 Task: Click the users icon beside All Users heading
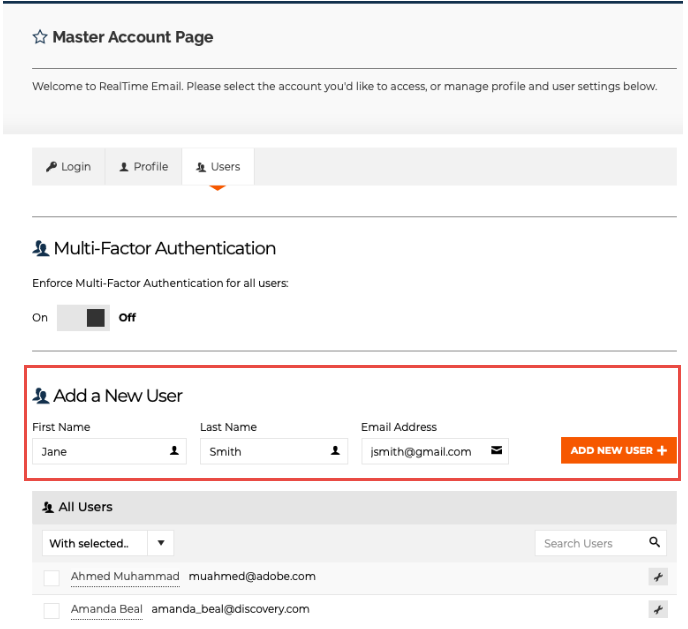(x=47, y=508)
